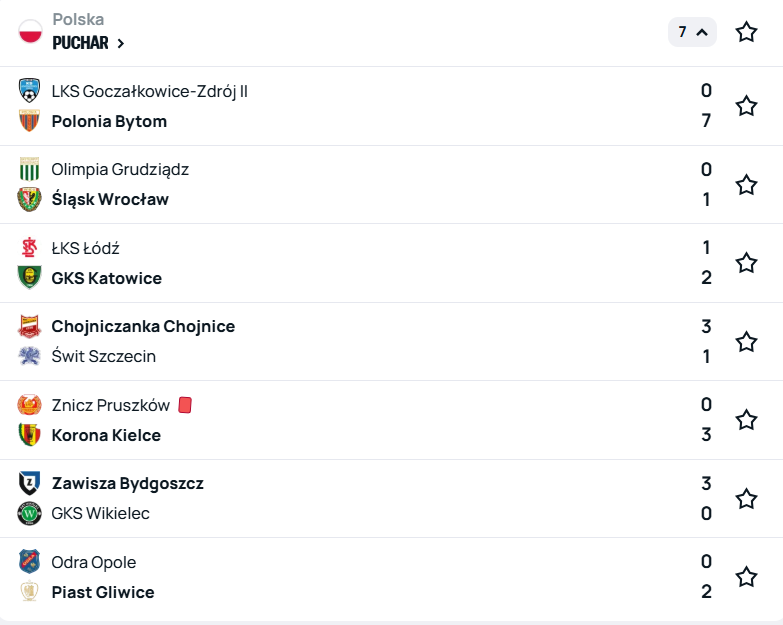Screen dimensions: 783x625
Task: Favorite the Polska Puchar league with star
Action: pos(746,32)
